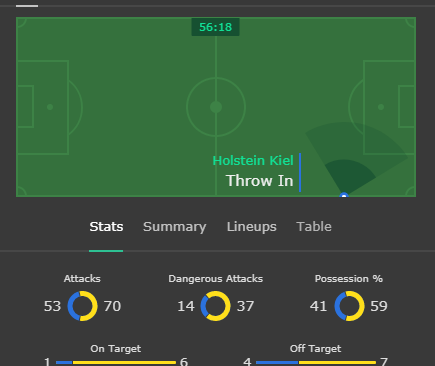Image resolution: width=435 pixels, height=366 pixels.
Task: Switch to the Summary tab
Action: pyautogui.click(x=175, y=227)
